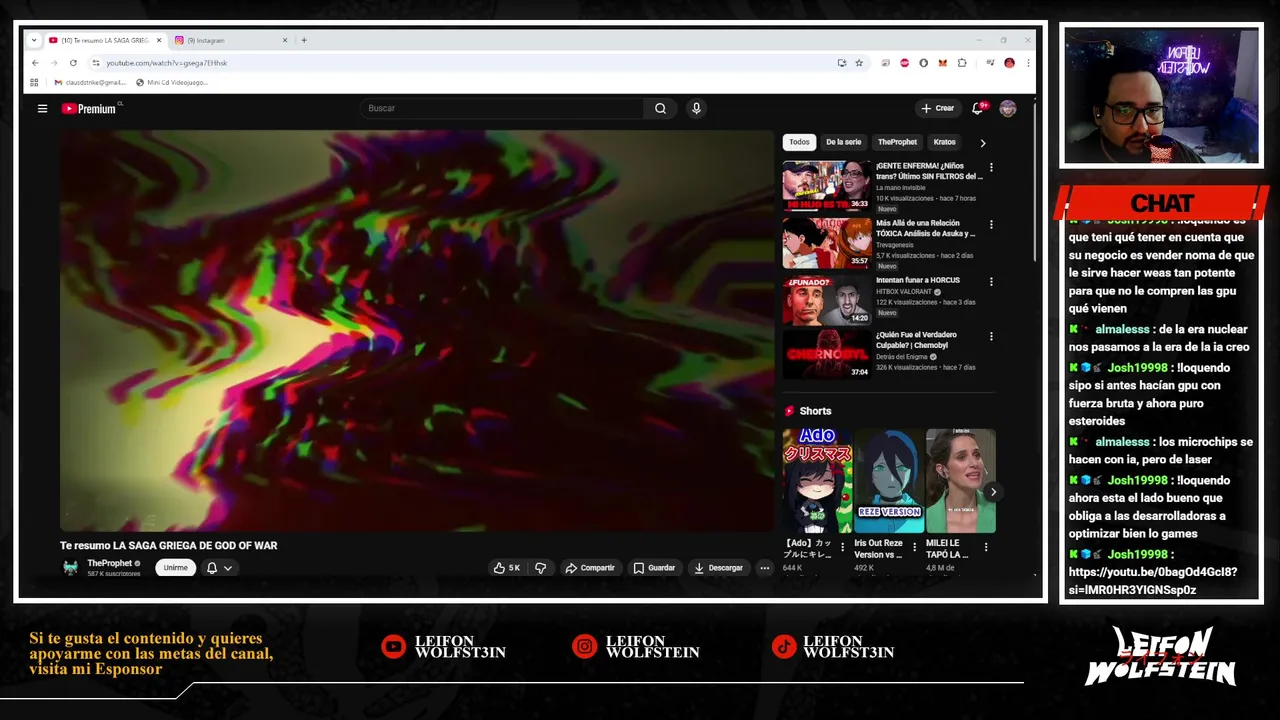1280x720 pixels.
Task: Open the Gmail bookmark in bookmarks bar
Action: coord(90,82)
